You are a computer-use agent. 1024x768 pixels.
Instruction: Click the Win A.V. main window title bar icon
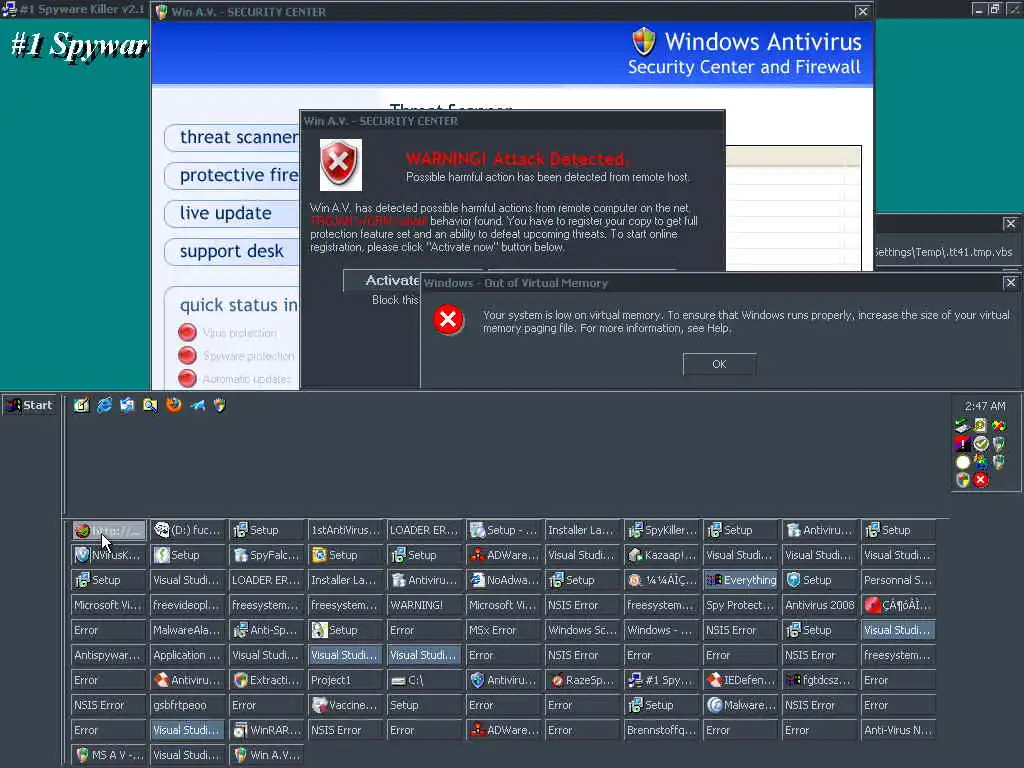pos(161,12)
